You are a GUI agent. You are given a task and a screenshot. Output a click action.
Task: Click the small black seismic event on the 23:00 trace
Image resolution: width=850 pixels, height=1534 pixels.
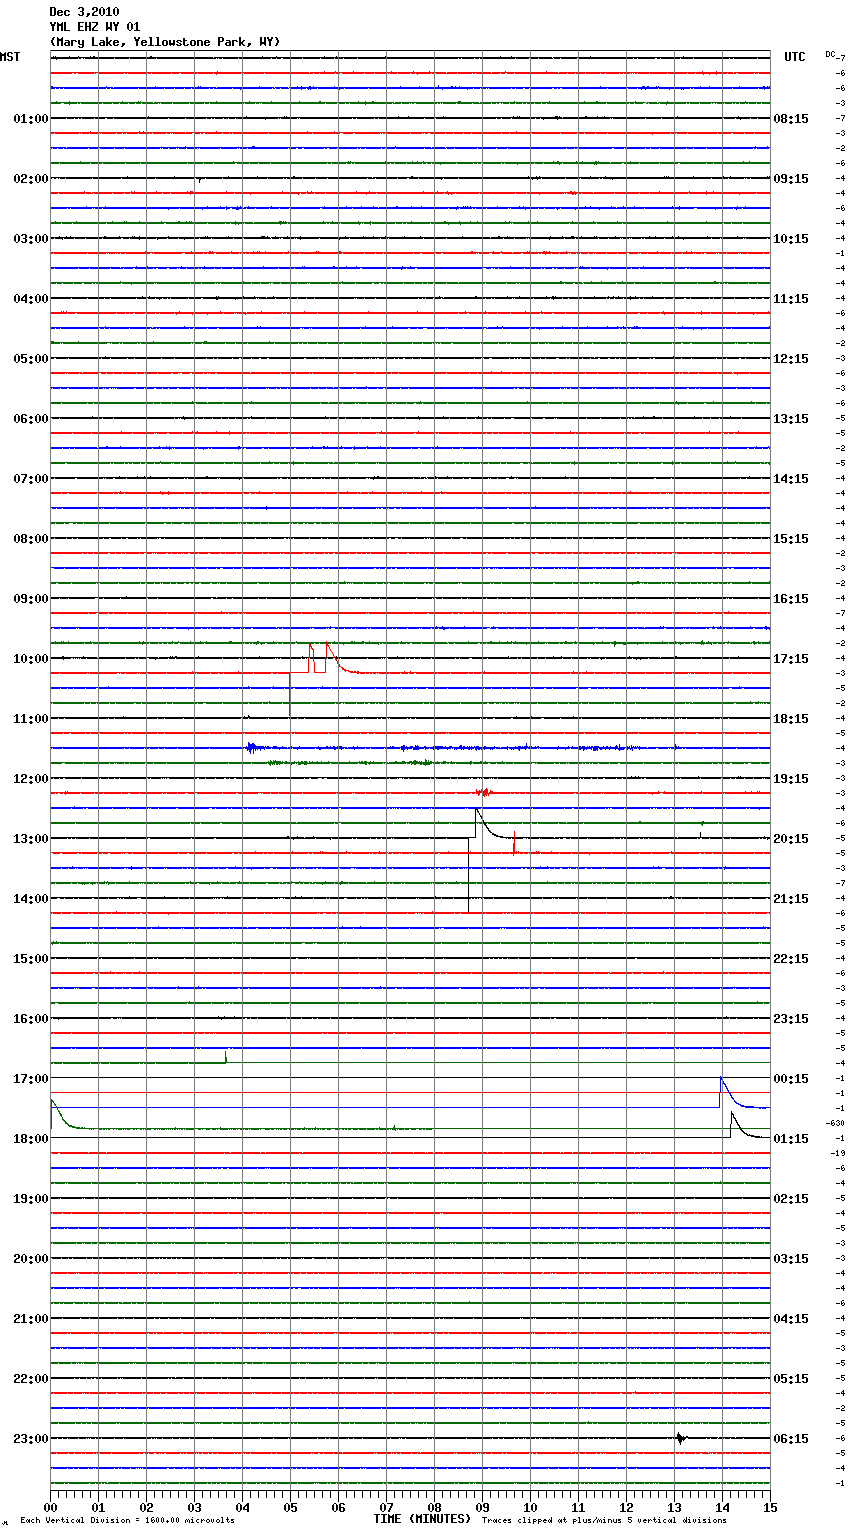click(x=681, y=1438)
